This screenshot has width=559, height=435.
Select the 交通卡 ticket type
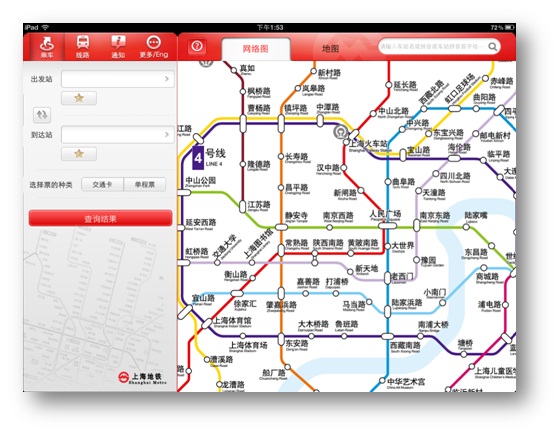click(x=102, y=185)
